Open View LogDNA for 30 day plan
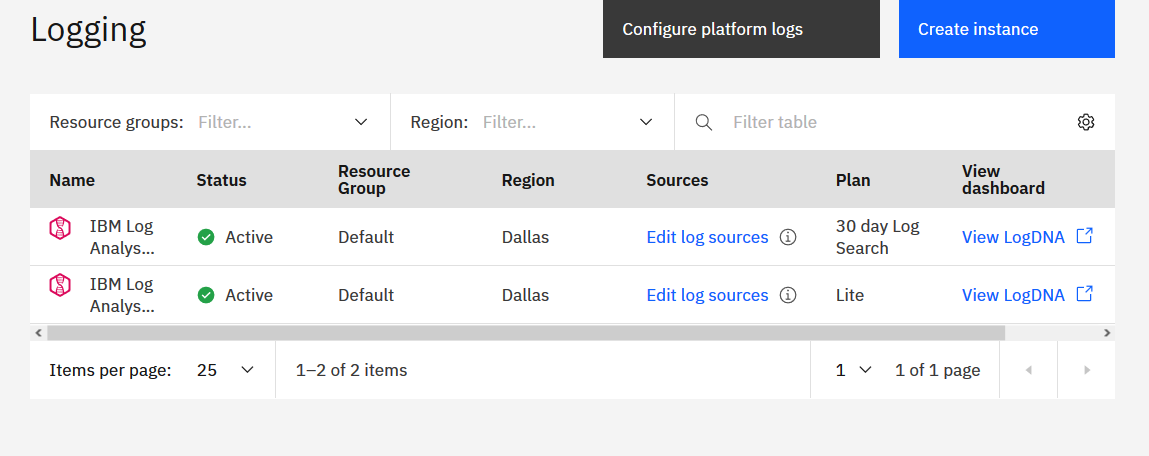Viewport: 1149px width, 456px height. (1013, 237)
